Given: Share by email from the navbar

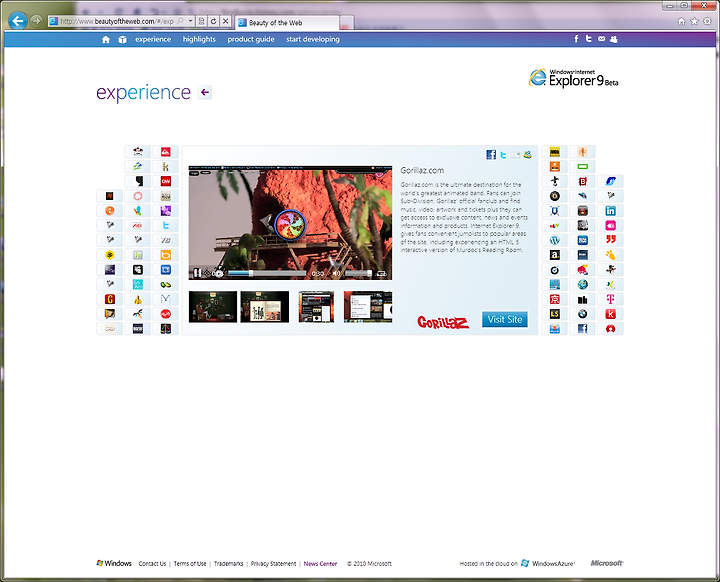Looking at the screenshot, I should pos(601,39).
